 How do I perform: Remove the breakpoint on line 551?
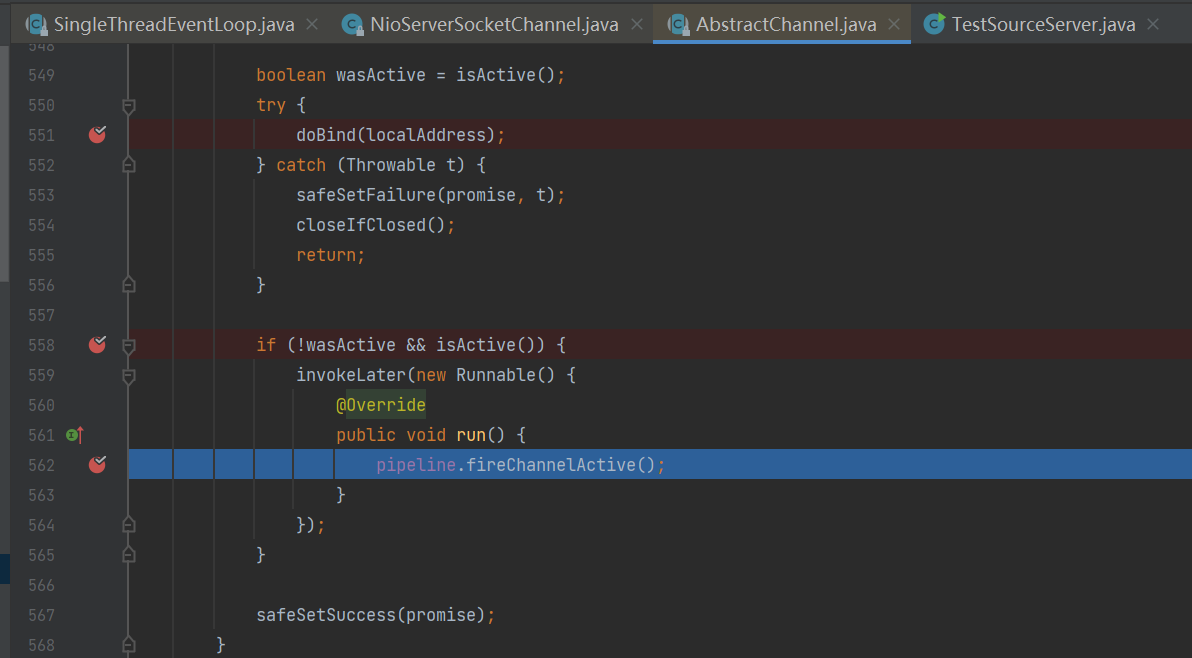coord(97,135)
